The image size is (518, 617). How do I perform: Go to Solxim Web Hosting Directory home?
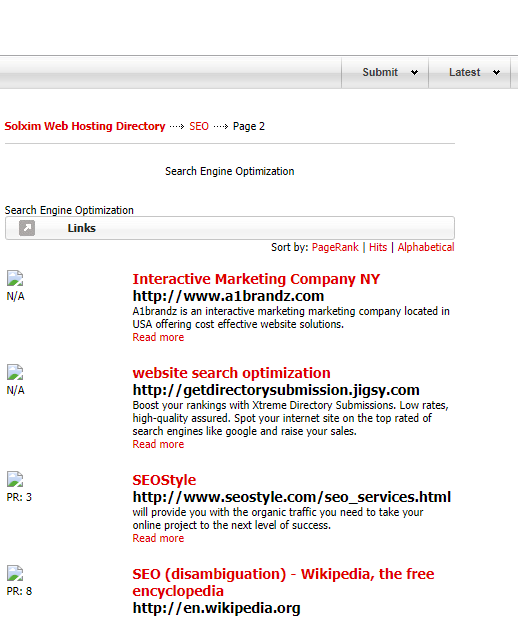85,126
